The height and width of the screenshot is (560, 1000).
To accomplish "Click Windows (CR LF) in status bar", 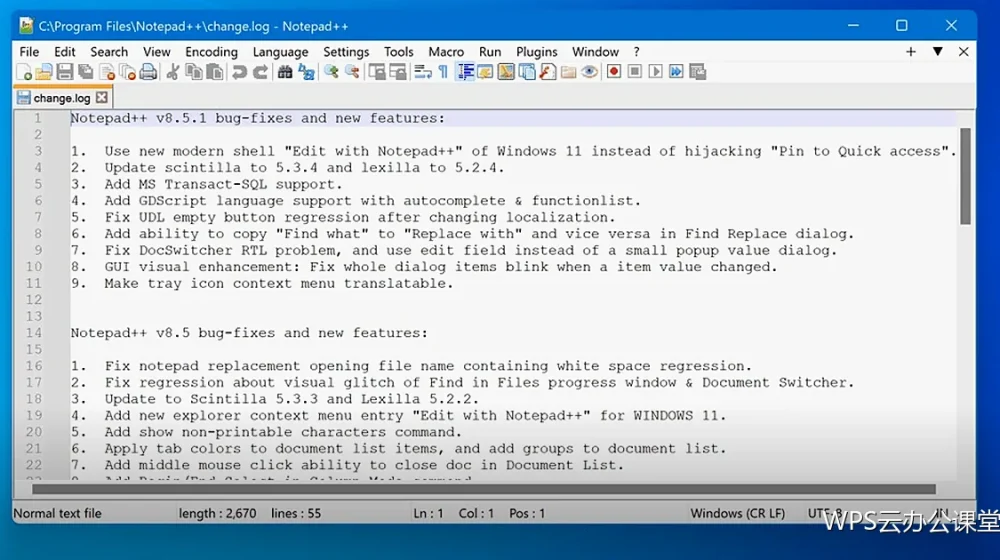I will (x=737, y=513).
